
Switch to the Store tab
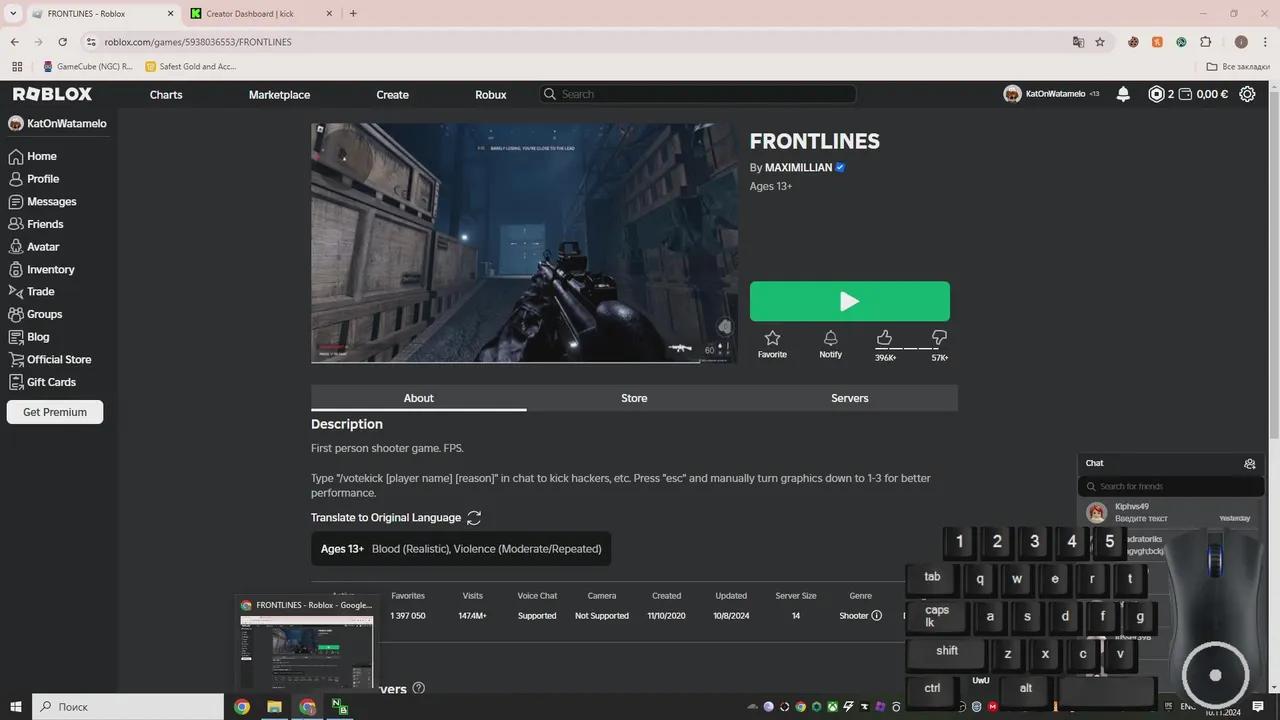pos(634,398)
